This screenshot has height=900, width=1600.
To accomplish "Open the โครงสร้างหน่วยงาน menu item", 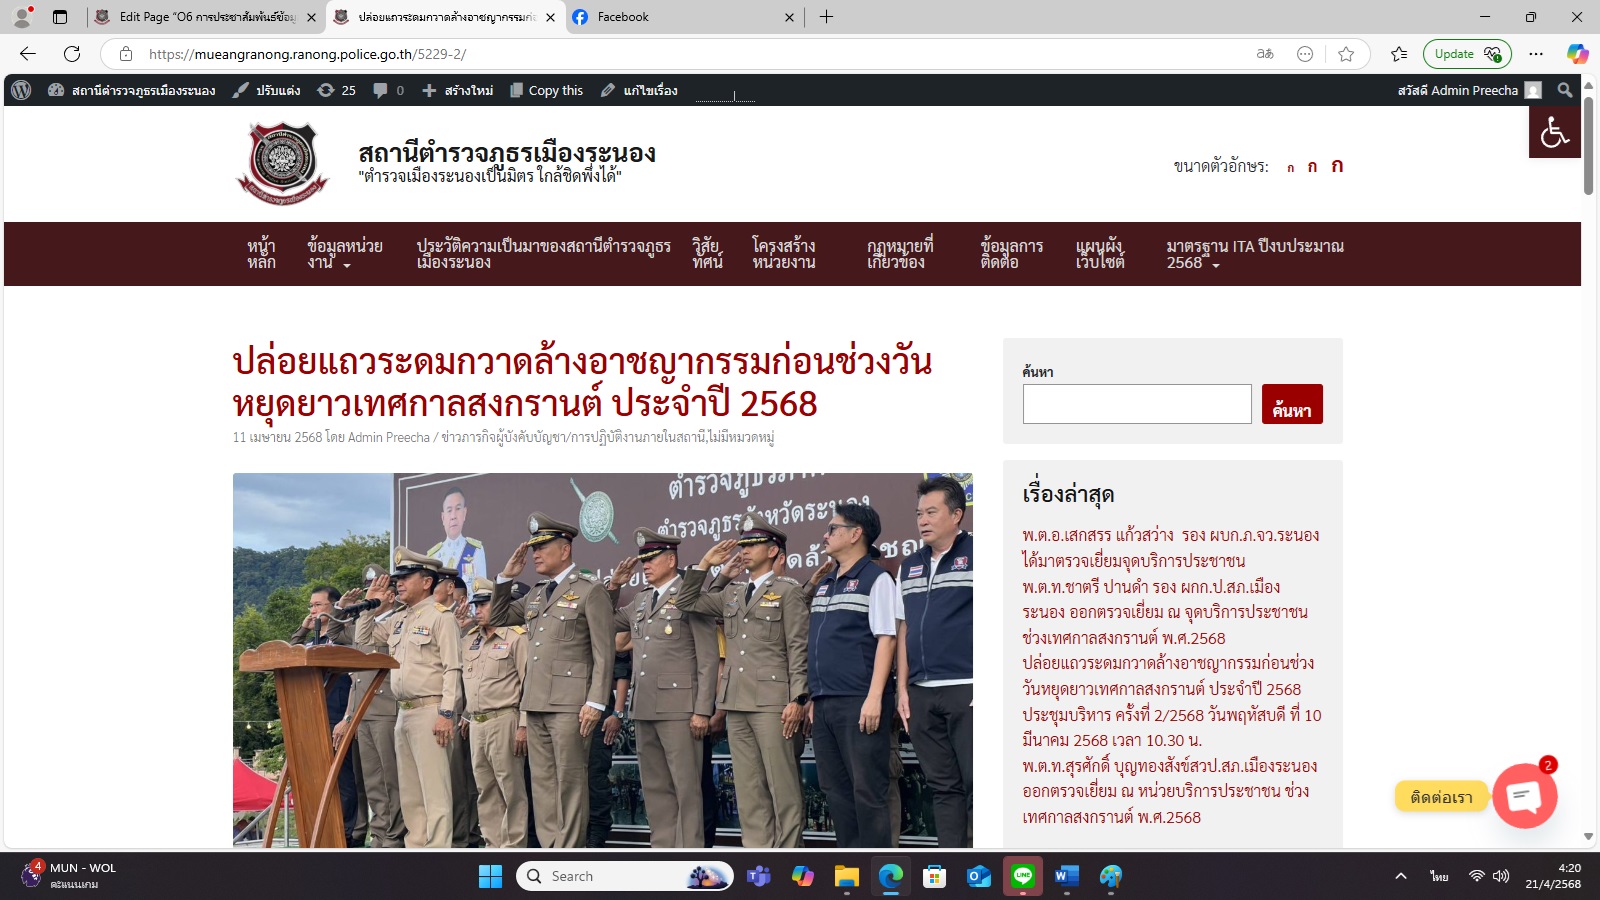I will [x=783, y=254].
